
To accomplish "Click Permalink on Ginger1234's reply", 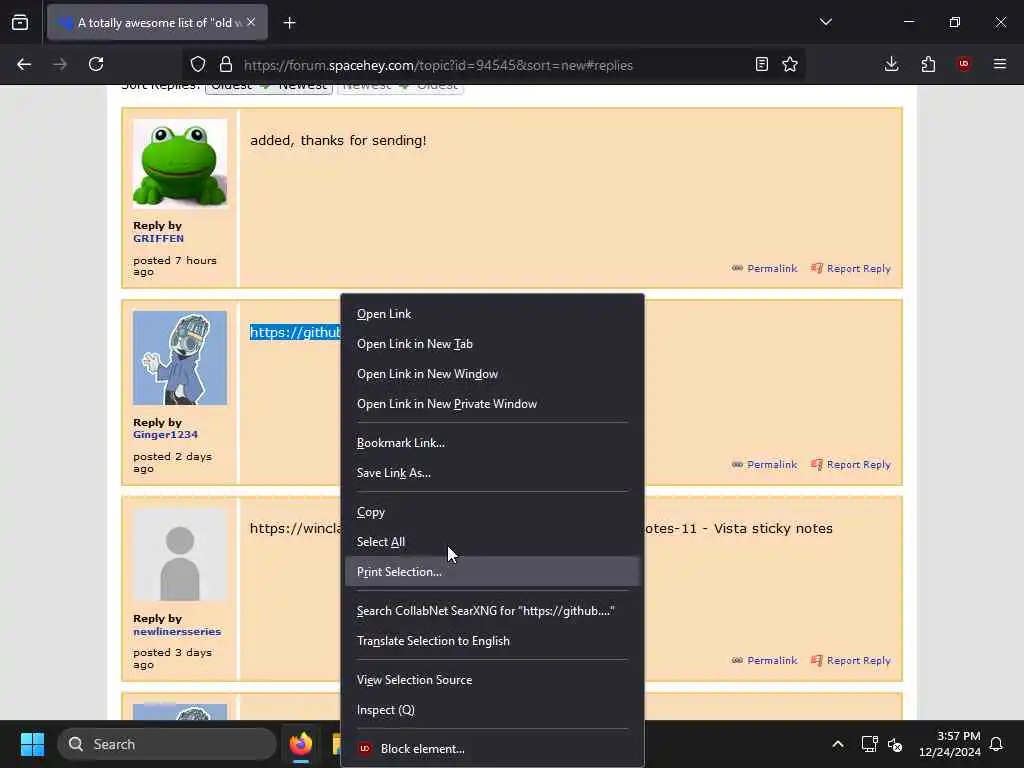I will [x=765, y=464].
